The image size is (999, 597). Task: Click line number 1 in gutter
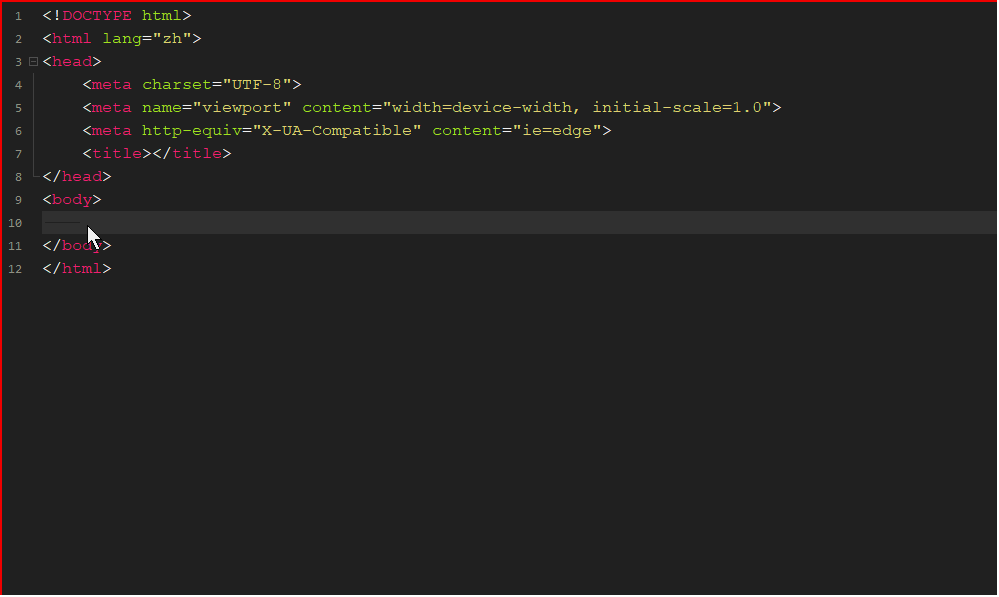[18, 16]
